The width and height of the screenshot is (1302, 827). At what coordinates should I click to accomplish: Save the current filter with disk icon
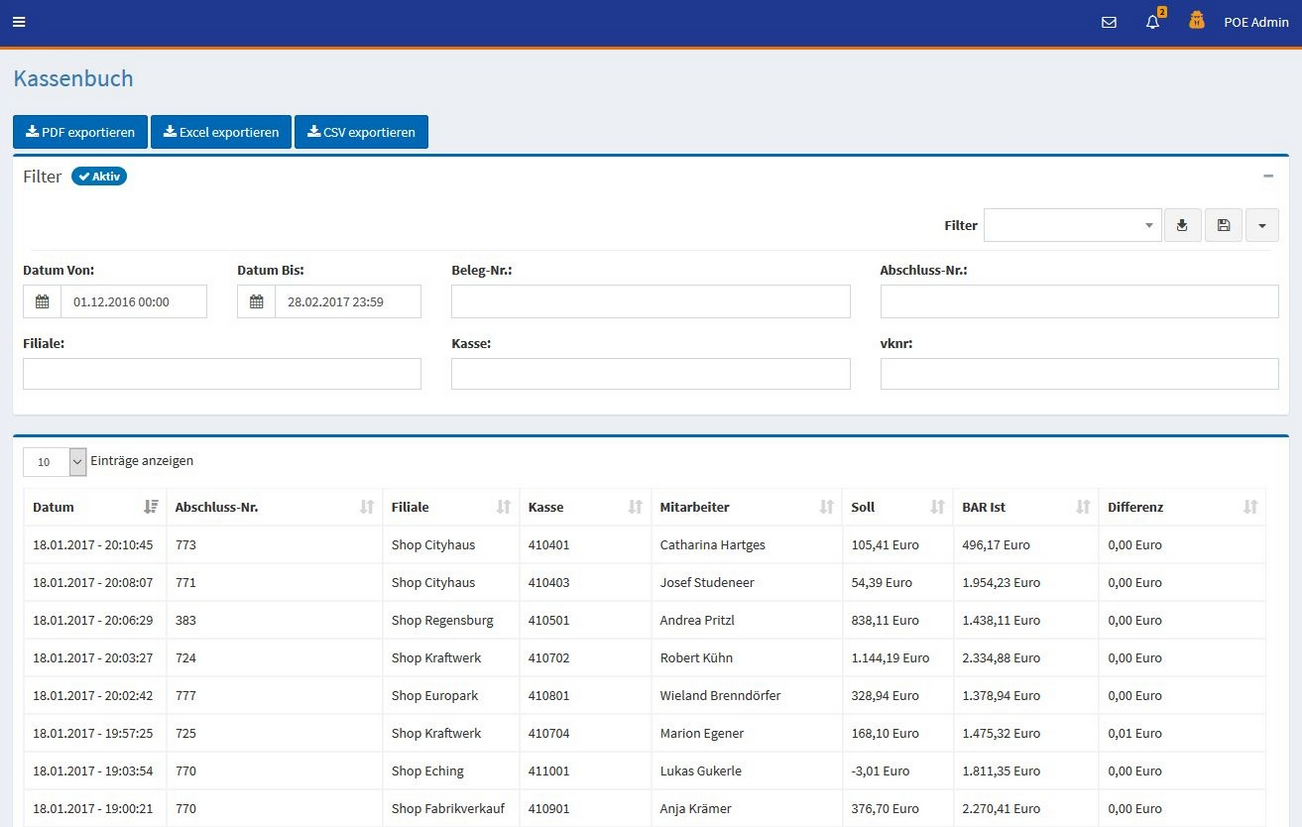click(1223, 226)
